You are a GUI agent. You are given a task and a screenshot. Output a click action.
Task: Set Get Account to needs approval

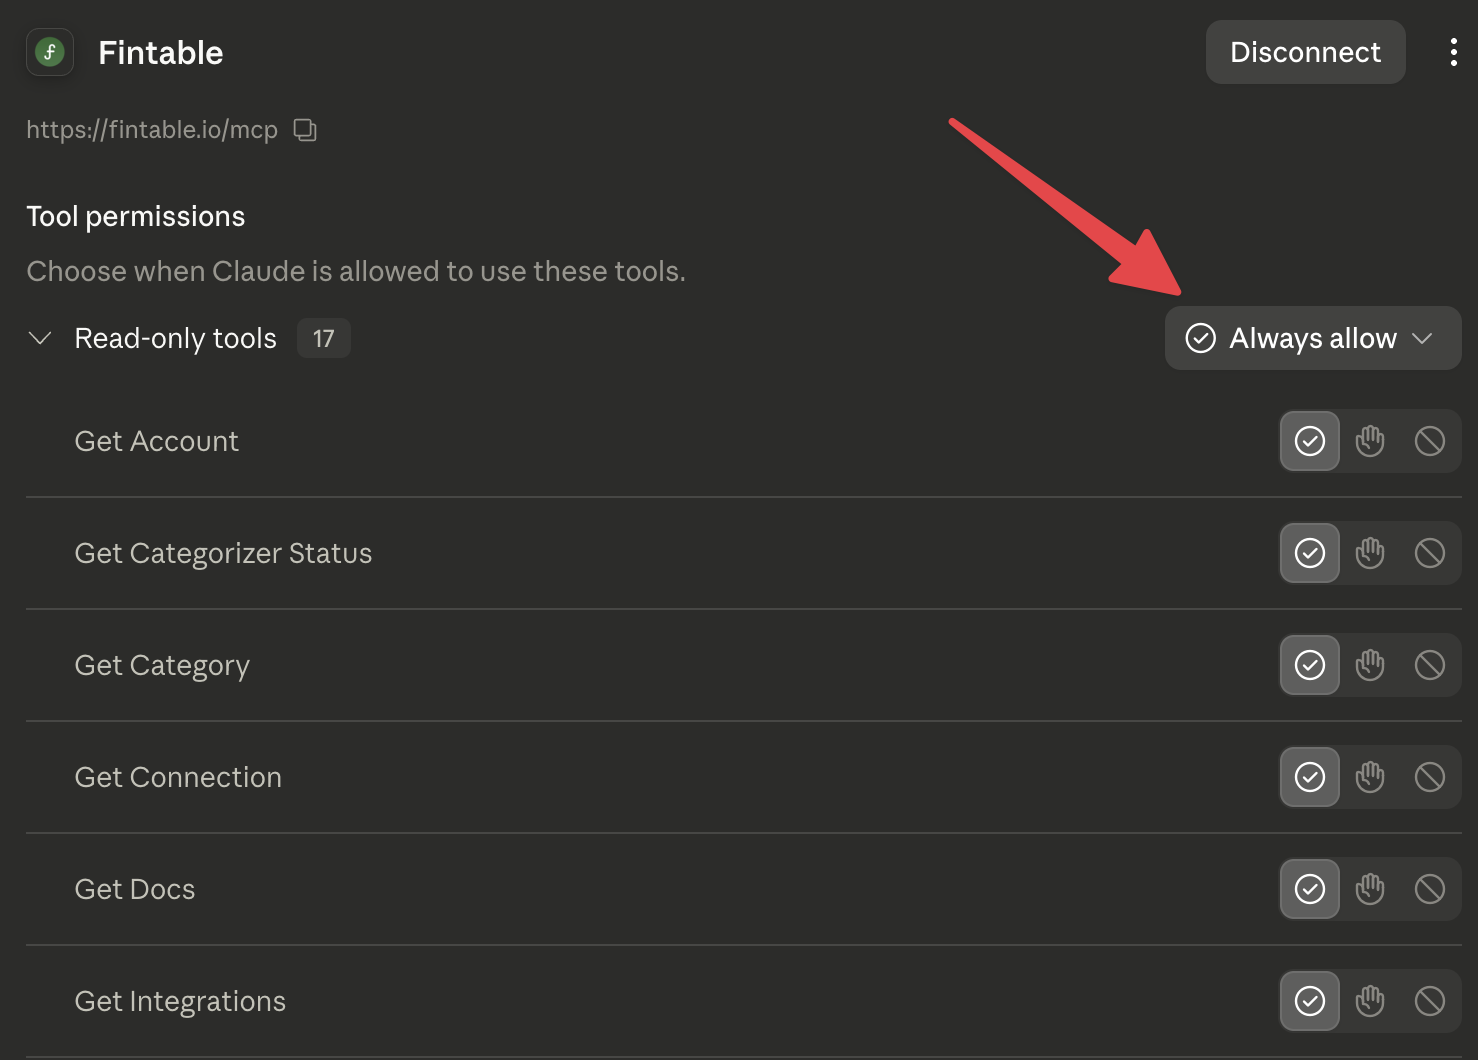(x=1370, y=441)
